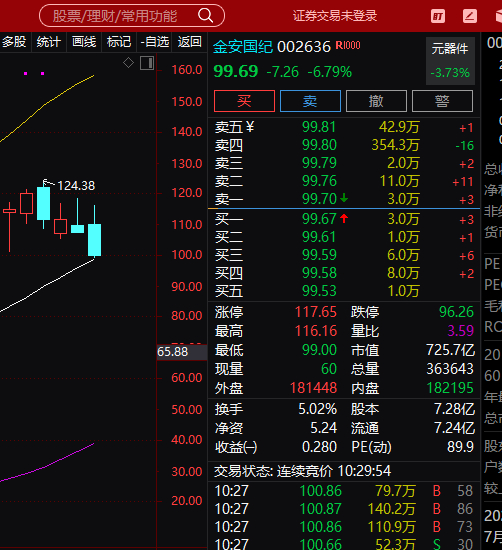The height and width of the screenshot is (550, 502).
Task: Click the pencil edit icon in top bar
Action: point(470,16)
